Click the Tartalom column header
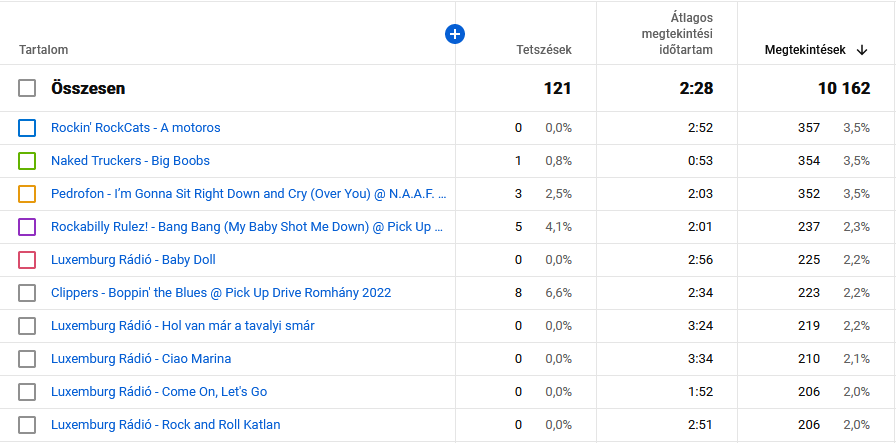 [43, 50]
